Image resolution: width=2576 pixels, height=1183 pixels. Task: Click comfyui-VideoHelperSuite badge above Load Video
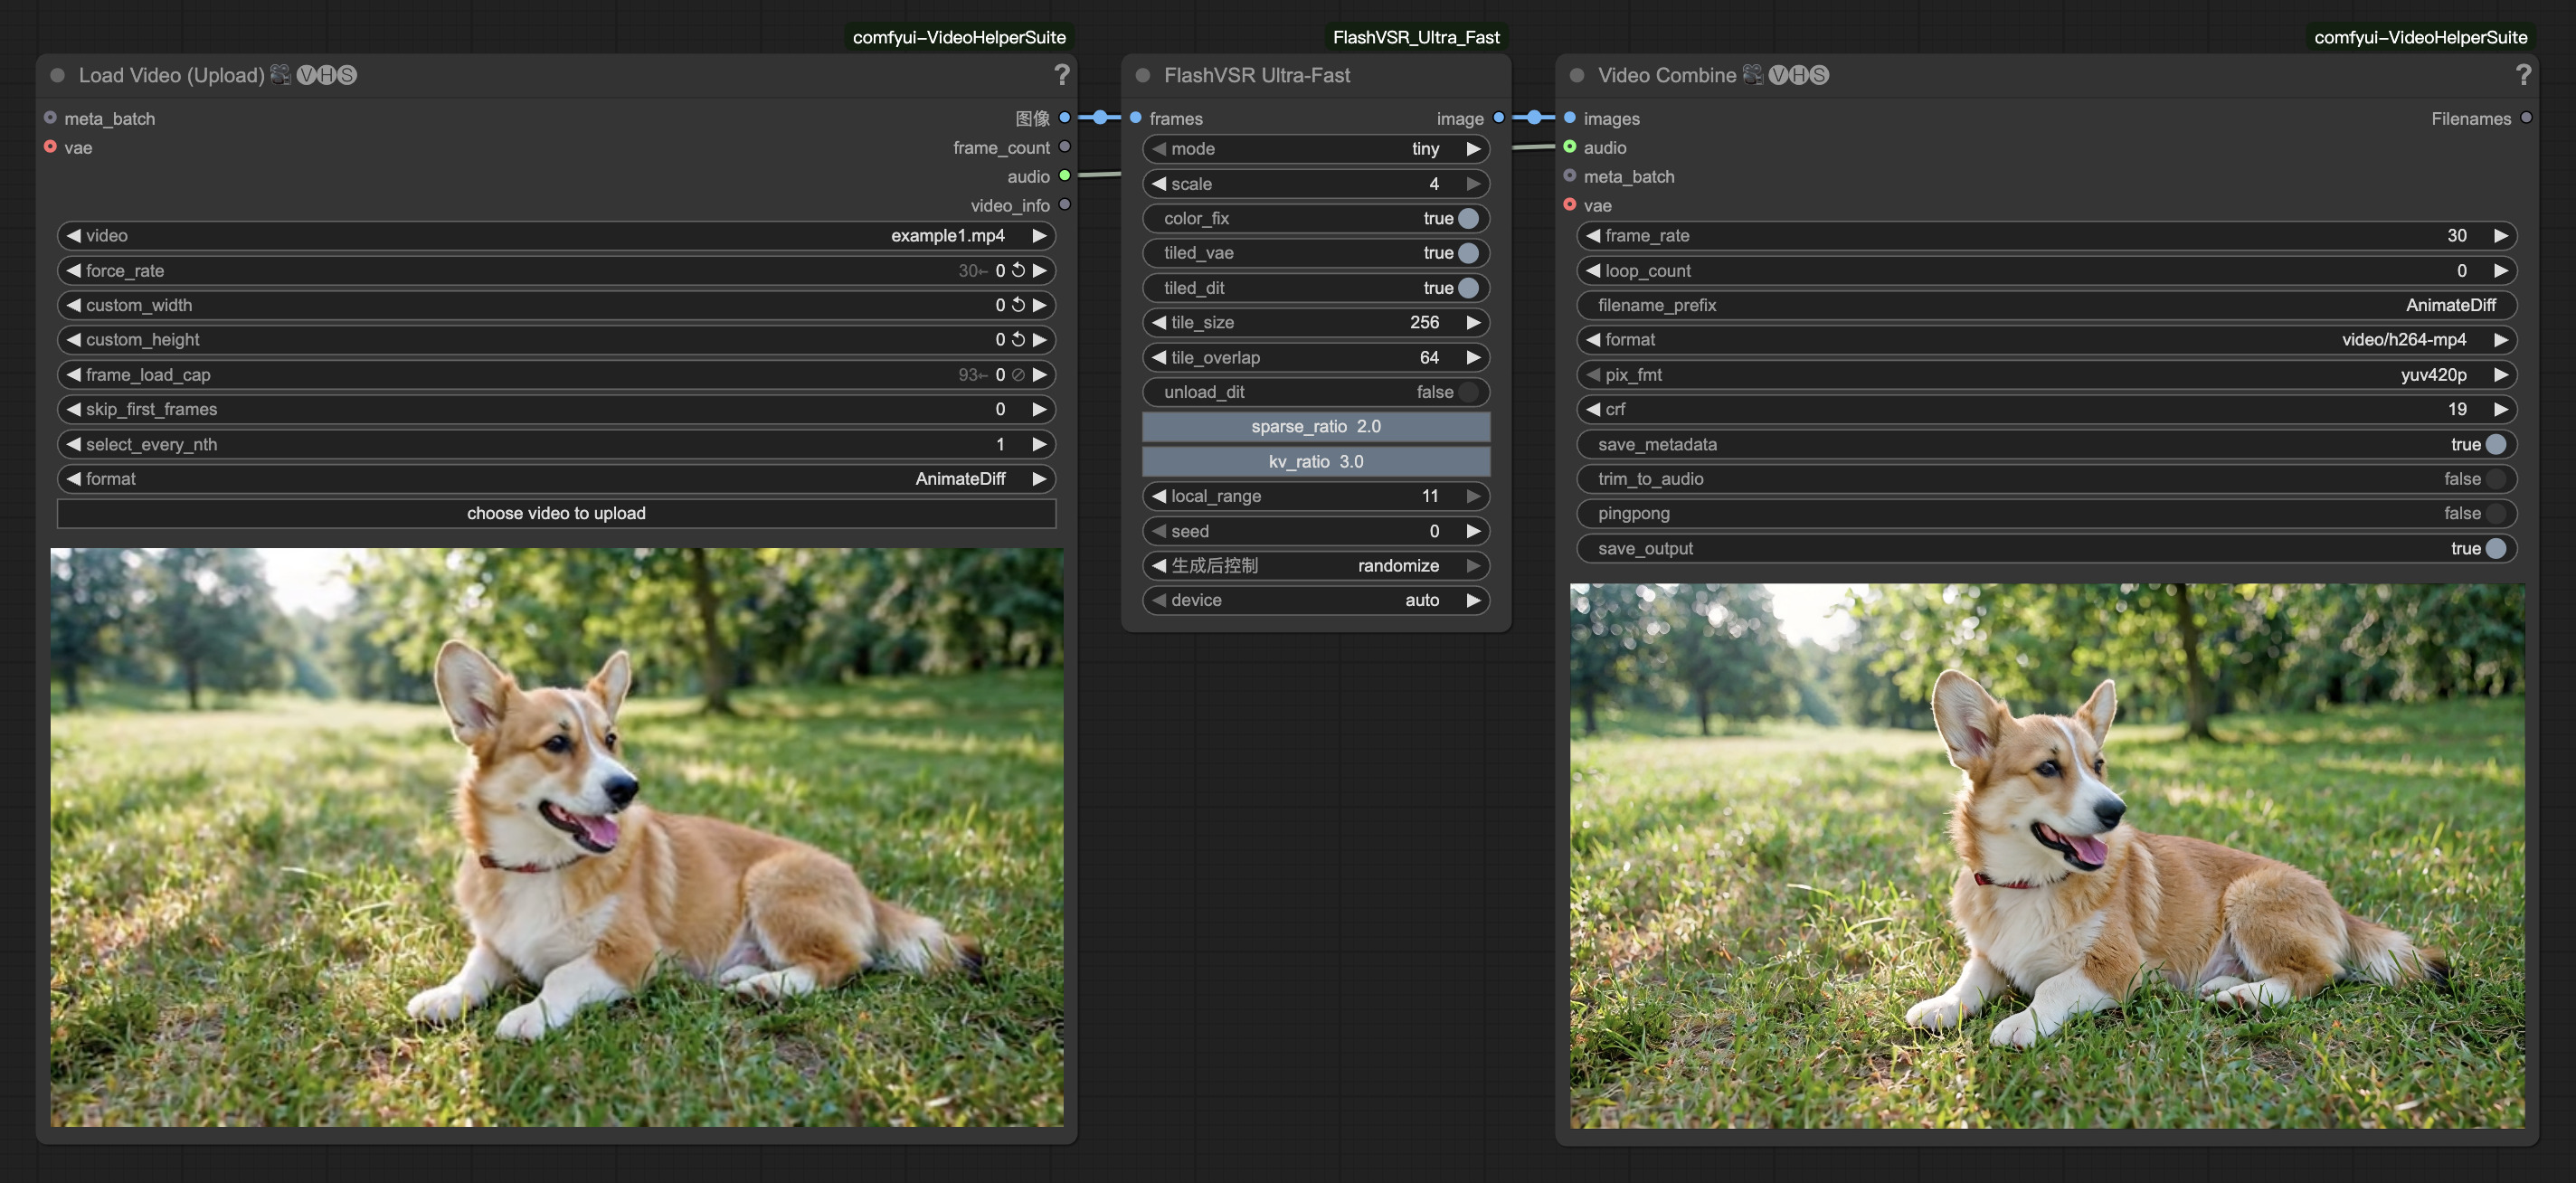958,37
